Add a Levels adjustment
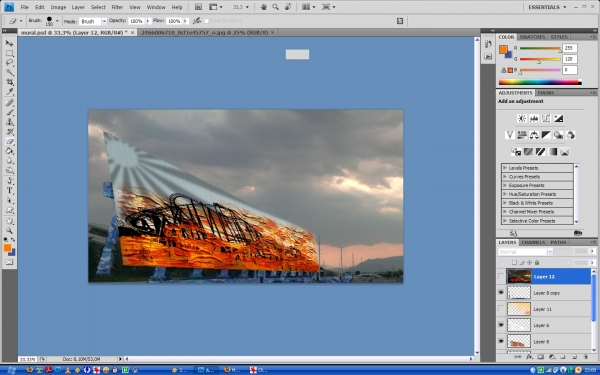This screenshot has height=375, width=600. (x=534, y=118)
